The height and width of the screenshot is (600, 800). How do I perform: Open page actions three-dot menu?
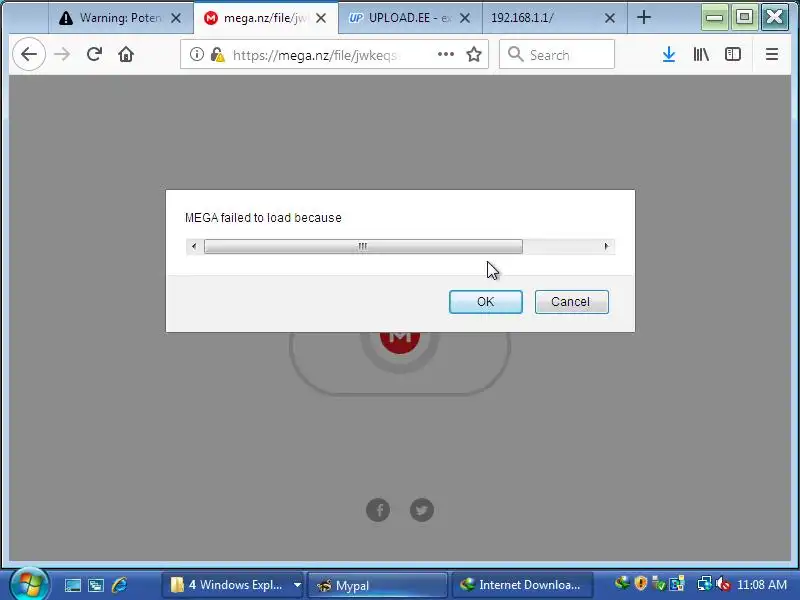445,54
